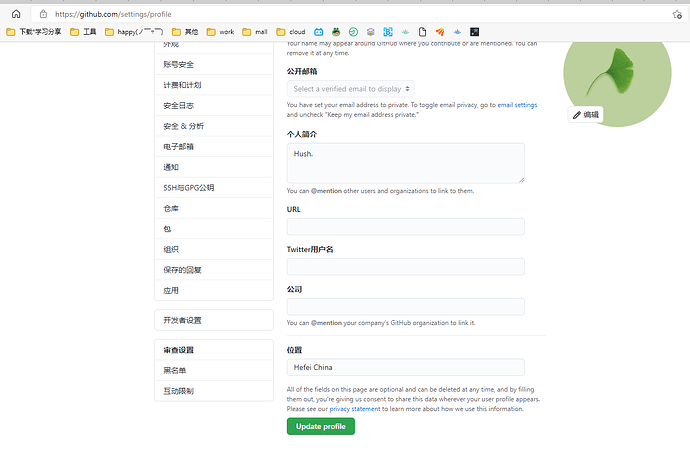This screenshot has height=450, width=690.
Task: Click the browser address bar URL
Action: [113, 14]
